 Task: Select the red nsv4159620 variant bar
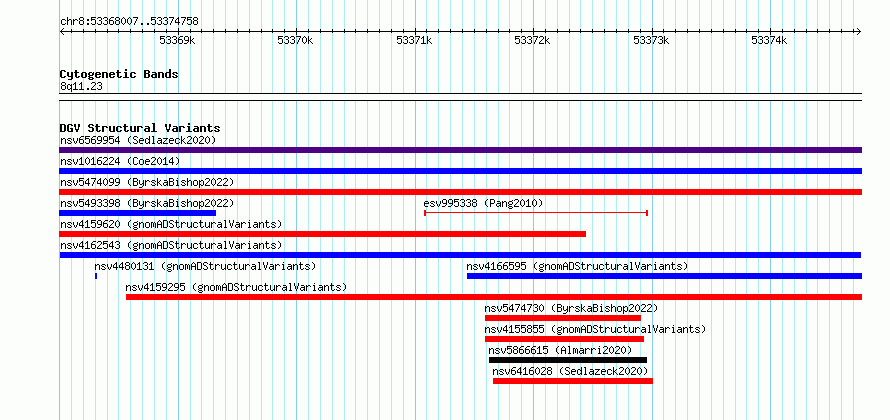click(x=322, y=234)
